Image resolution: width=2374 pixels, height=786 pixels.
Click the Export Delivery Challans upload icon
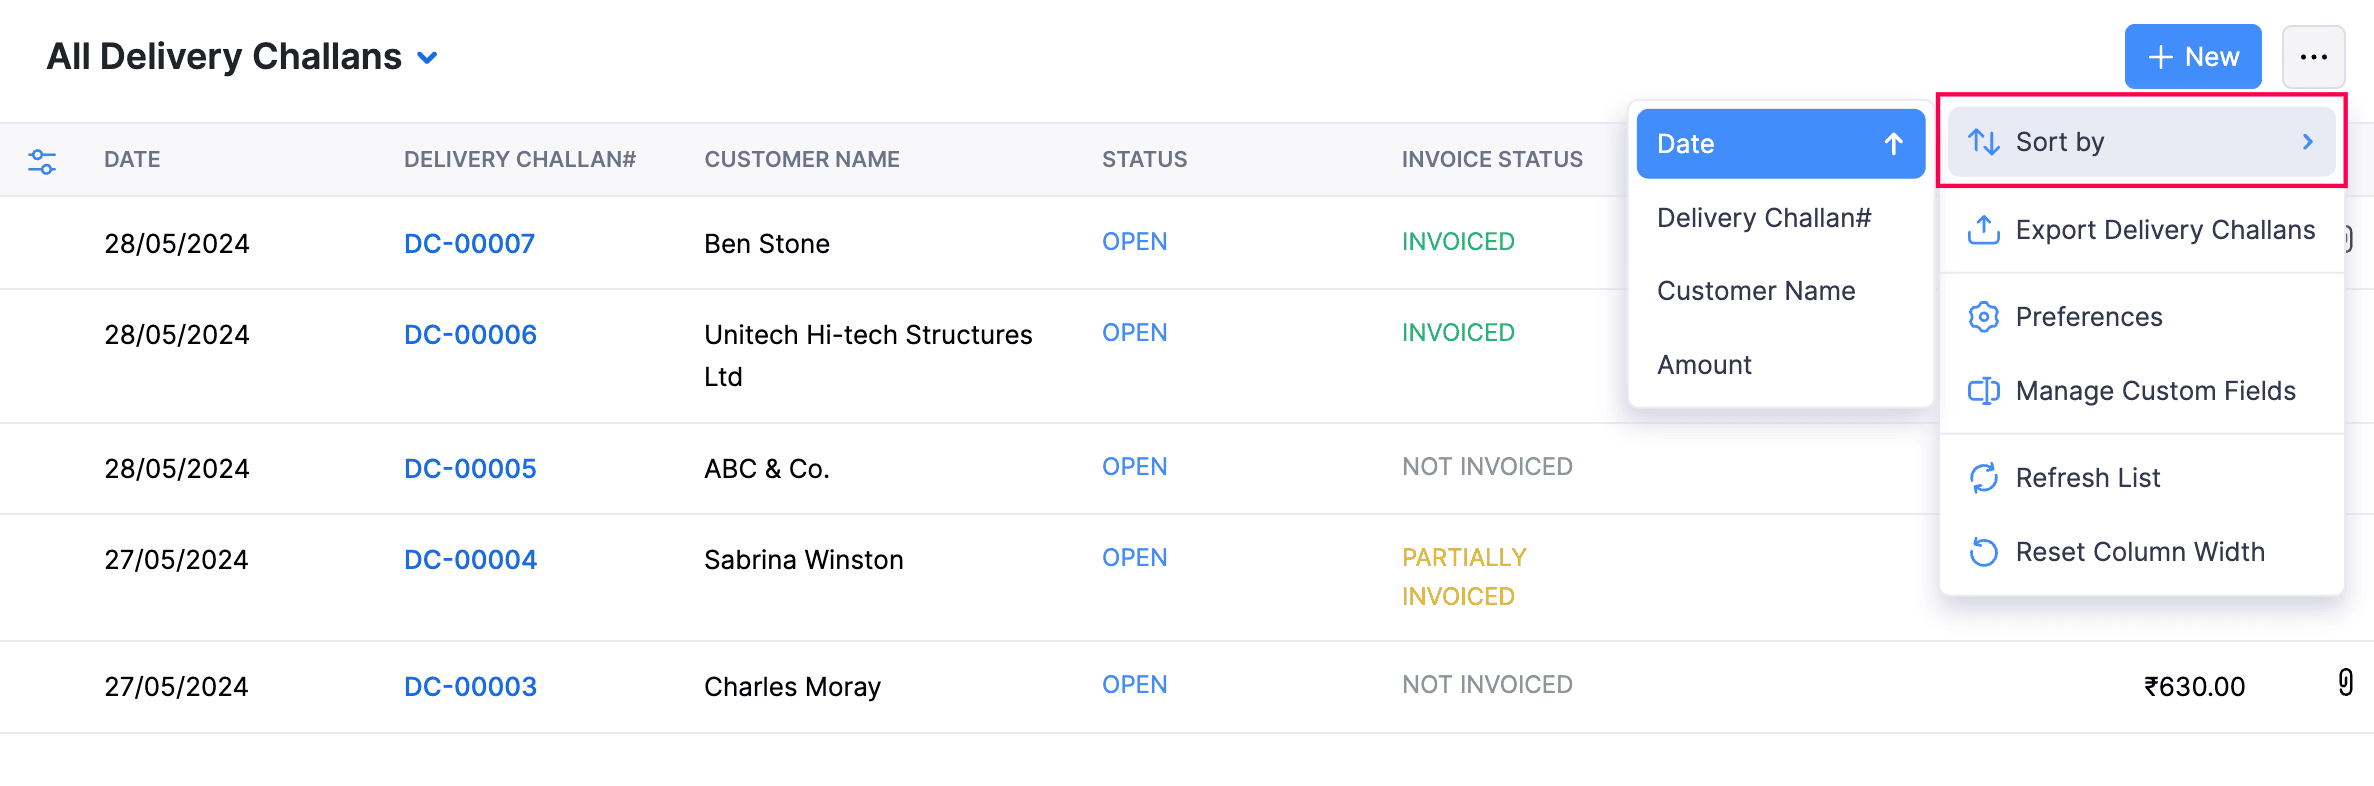pyautogui.click(x=1983, y=230)
